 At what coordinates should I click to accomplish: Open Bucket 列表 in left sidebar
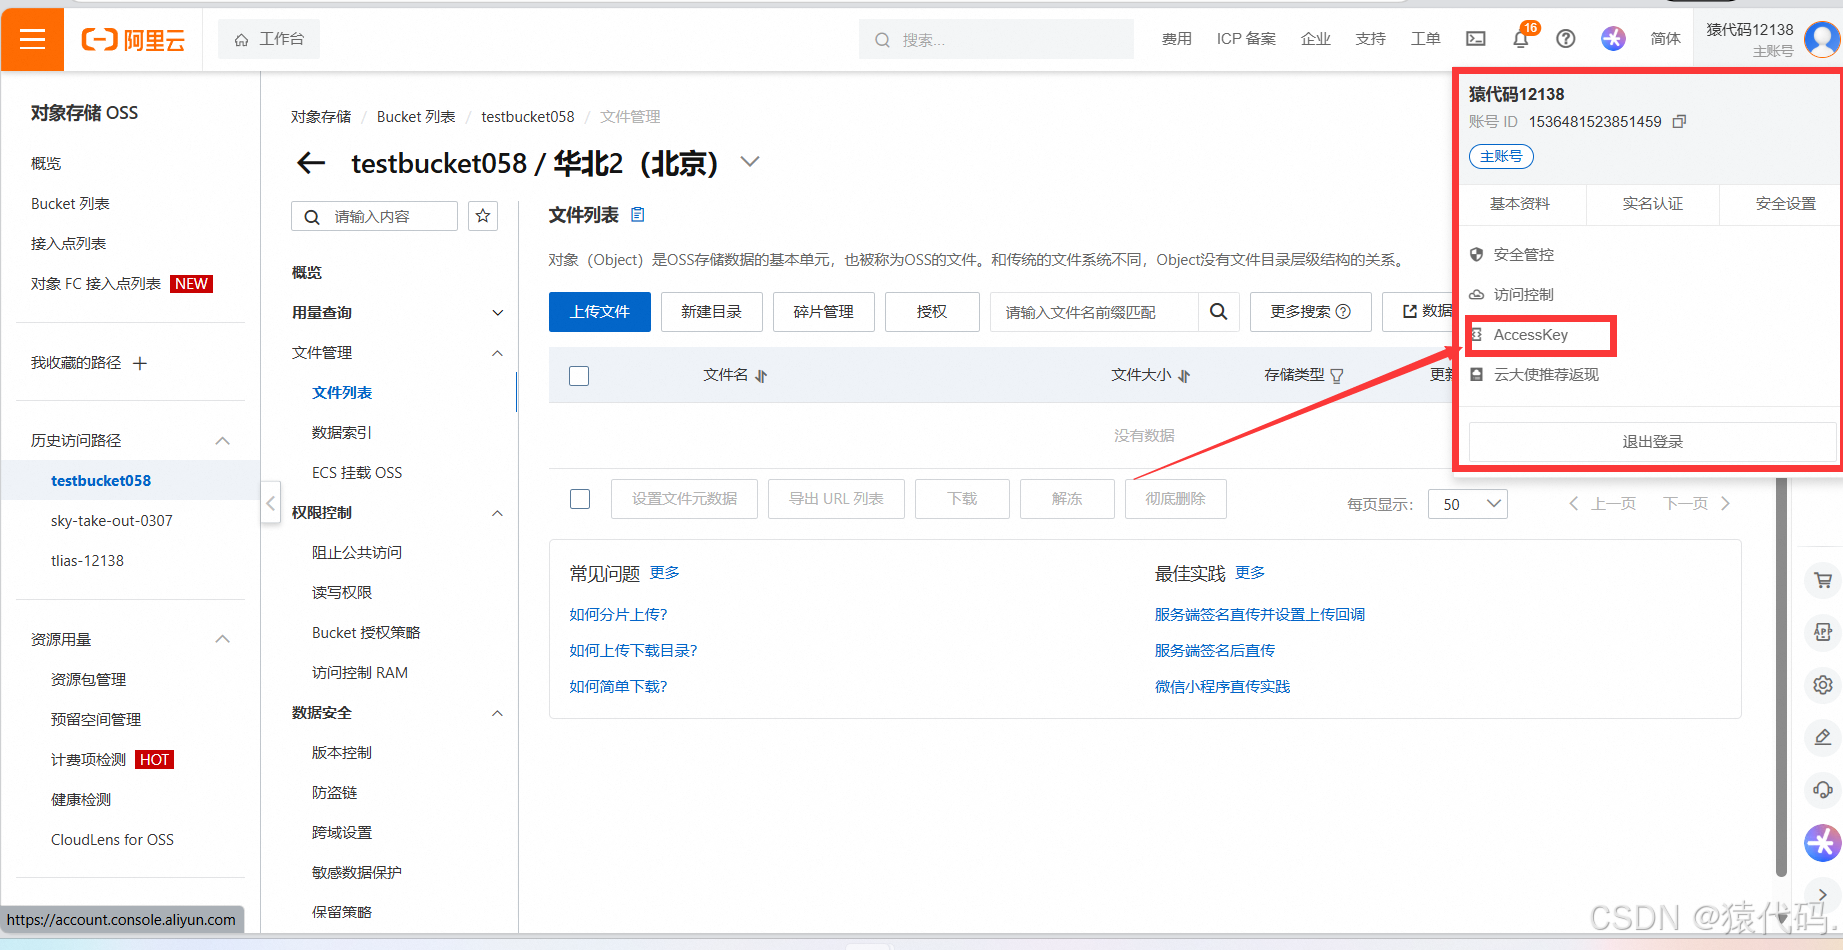[x=70, y=204]
